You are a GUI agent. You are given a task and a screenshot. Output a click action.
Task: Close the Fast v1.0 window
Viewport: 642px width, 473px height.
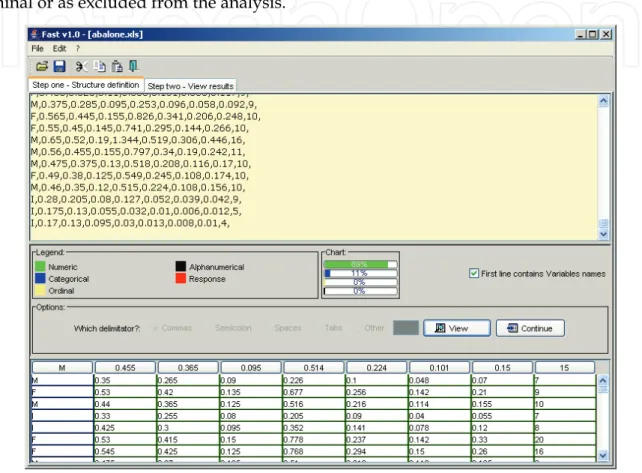coord(606,34)
